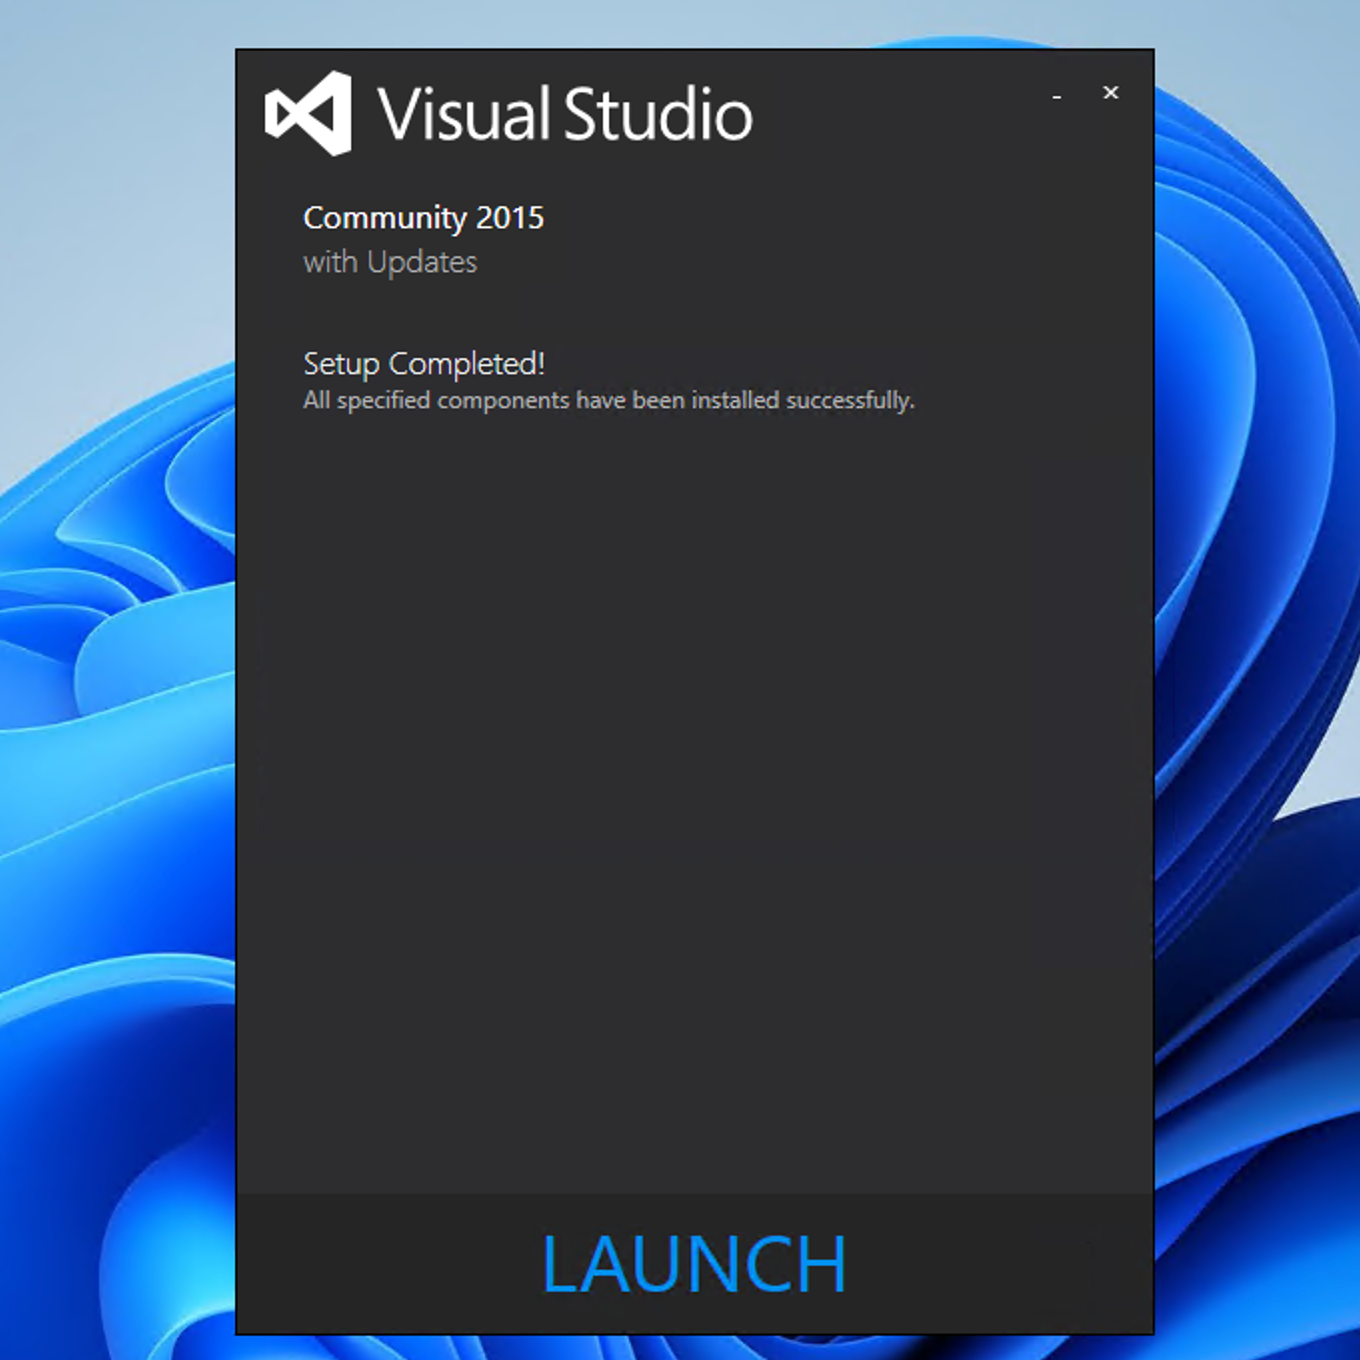Click the 'with Updates' subtitle text
The width and height of the screenshot is (1360, 1360).
click(390, 262)
